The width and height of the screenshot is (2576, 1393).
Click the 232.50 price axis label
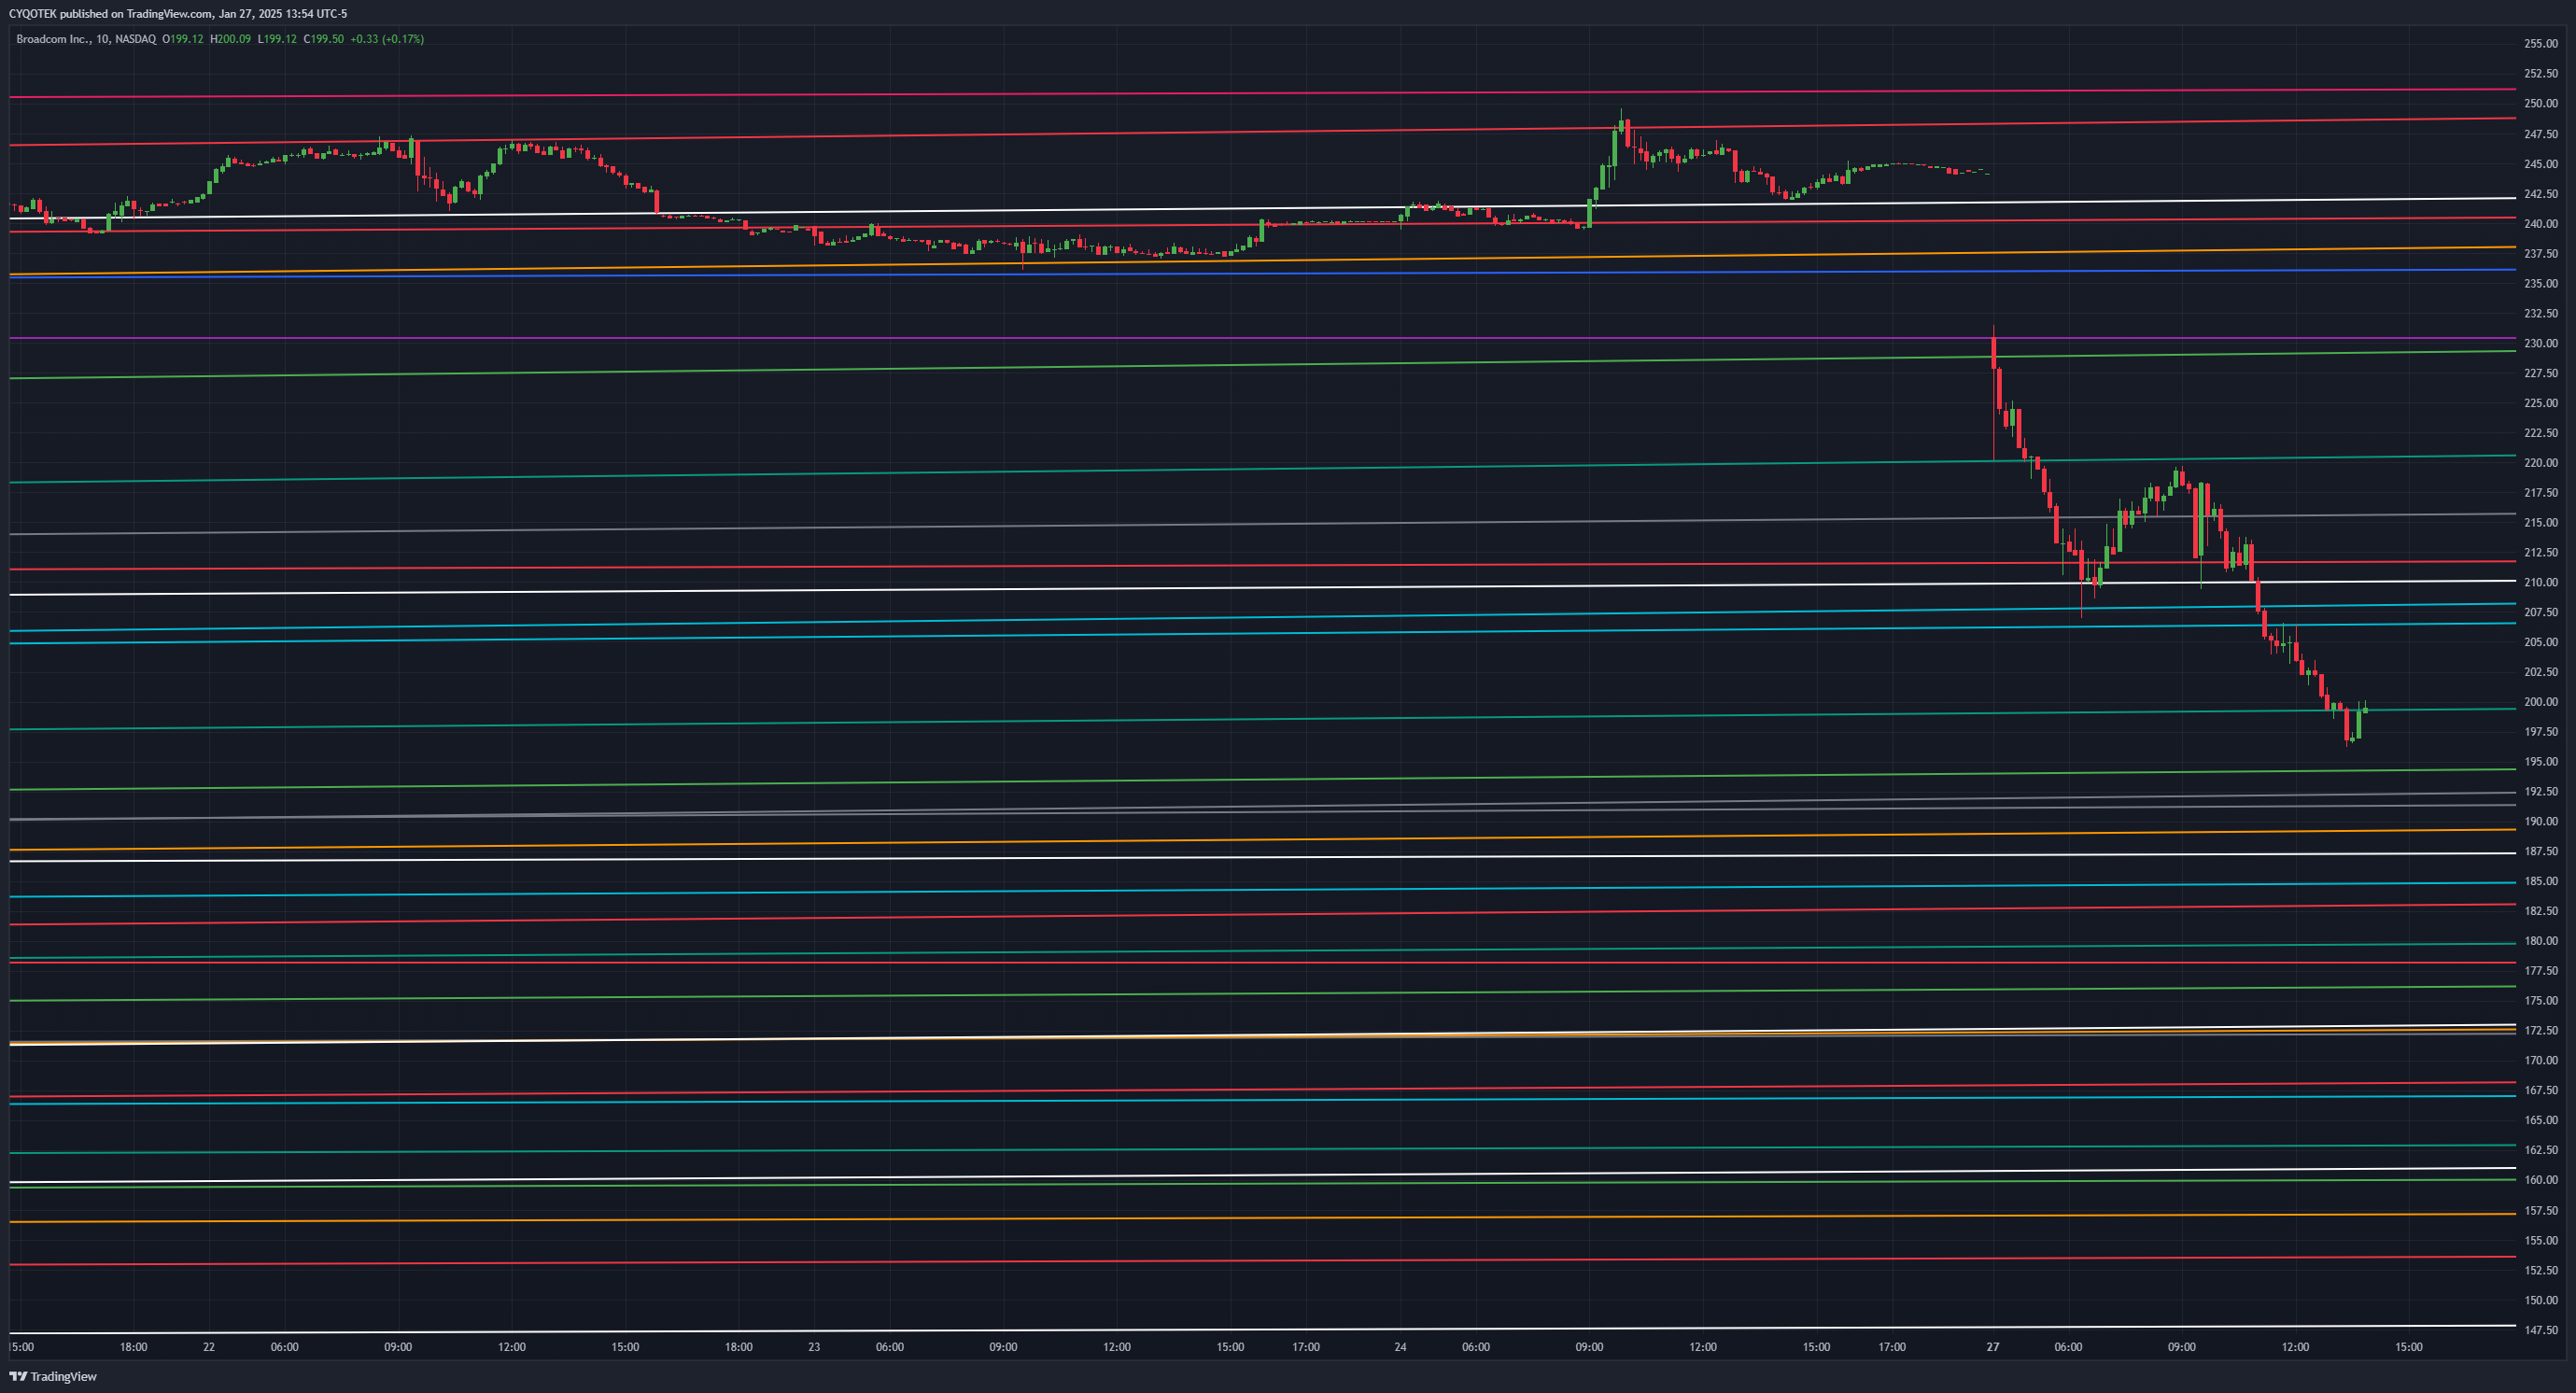pos(2541,314)
